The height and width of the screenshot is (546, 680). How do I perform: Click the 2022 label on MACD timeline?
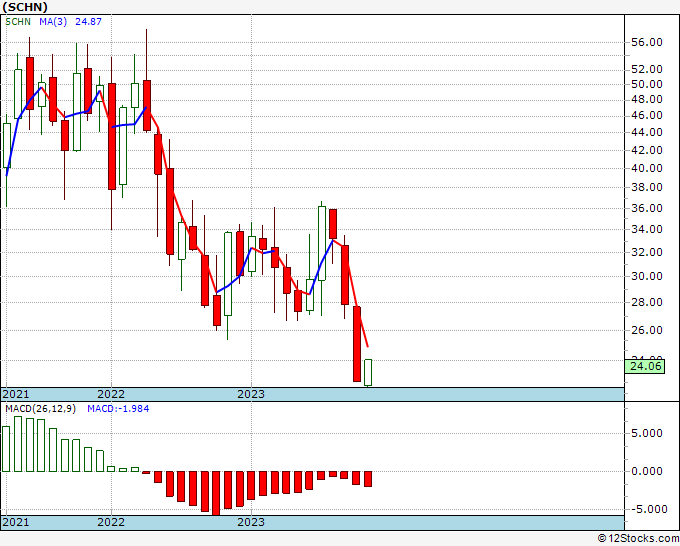[x=111, y=522]
